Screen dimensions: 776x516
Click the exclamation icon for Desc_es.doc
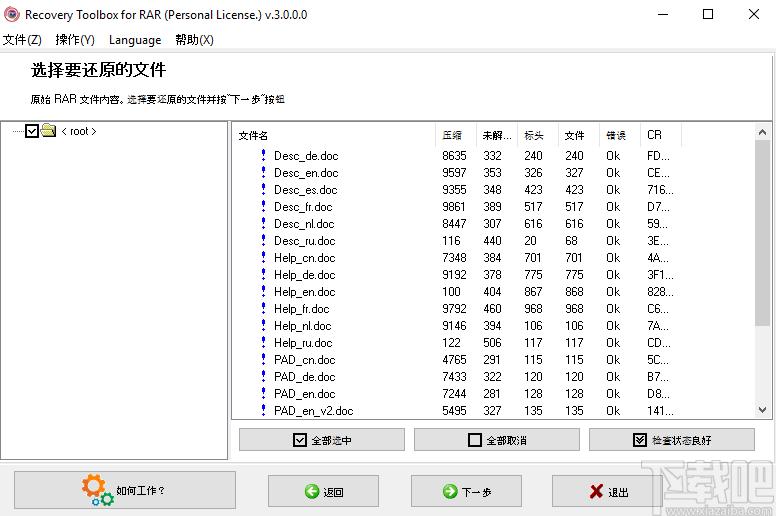pyautogui.click(x=263, y=189)
